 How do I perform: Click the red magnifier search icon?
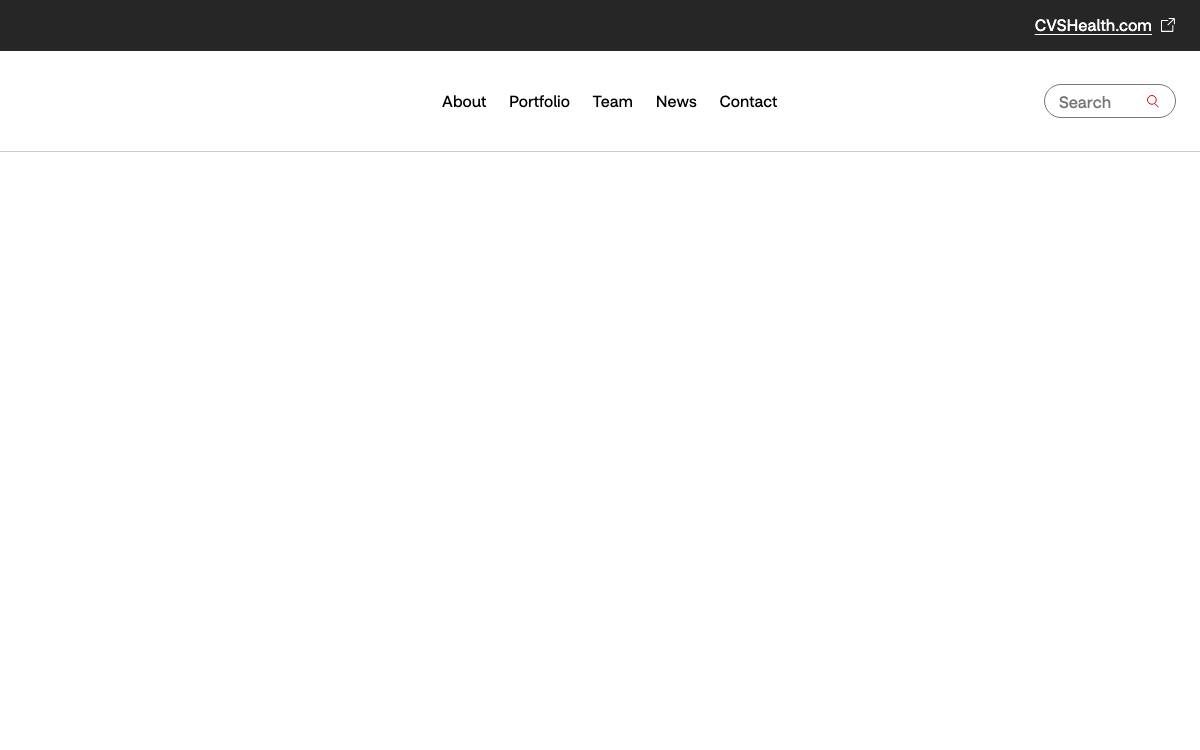tap(1153, 101)
